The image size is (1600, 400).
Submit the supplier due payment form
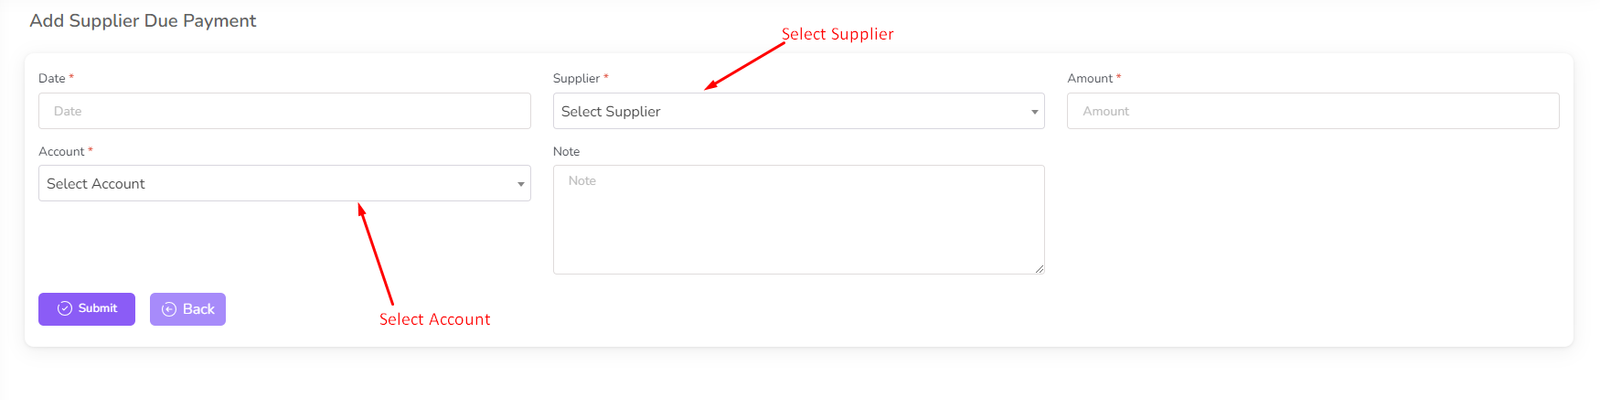tap(87, 309)
